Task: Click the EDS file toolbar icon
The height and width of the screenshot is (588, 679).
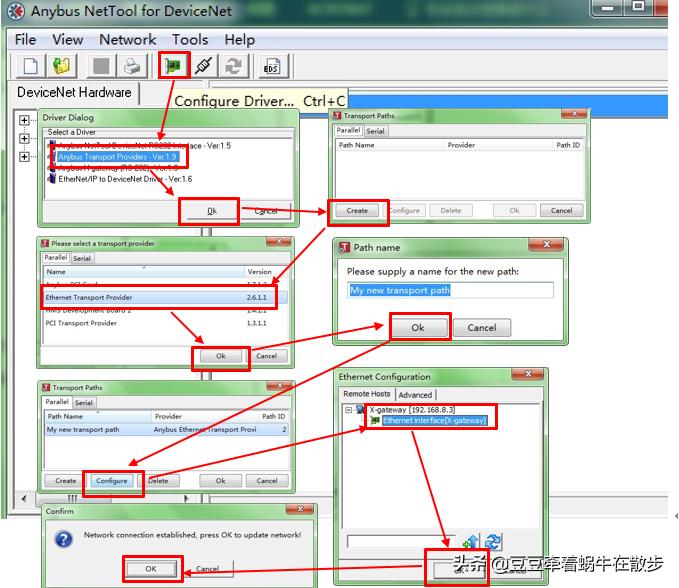Action: [271, 67]
